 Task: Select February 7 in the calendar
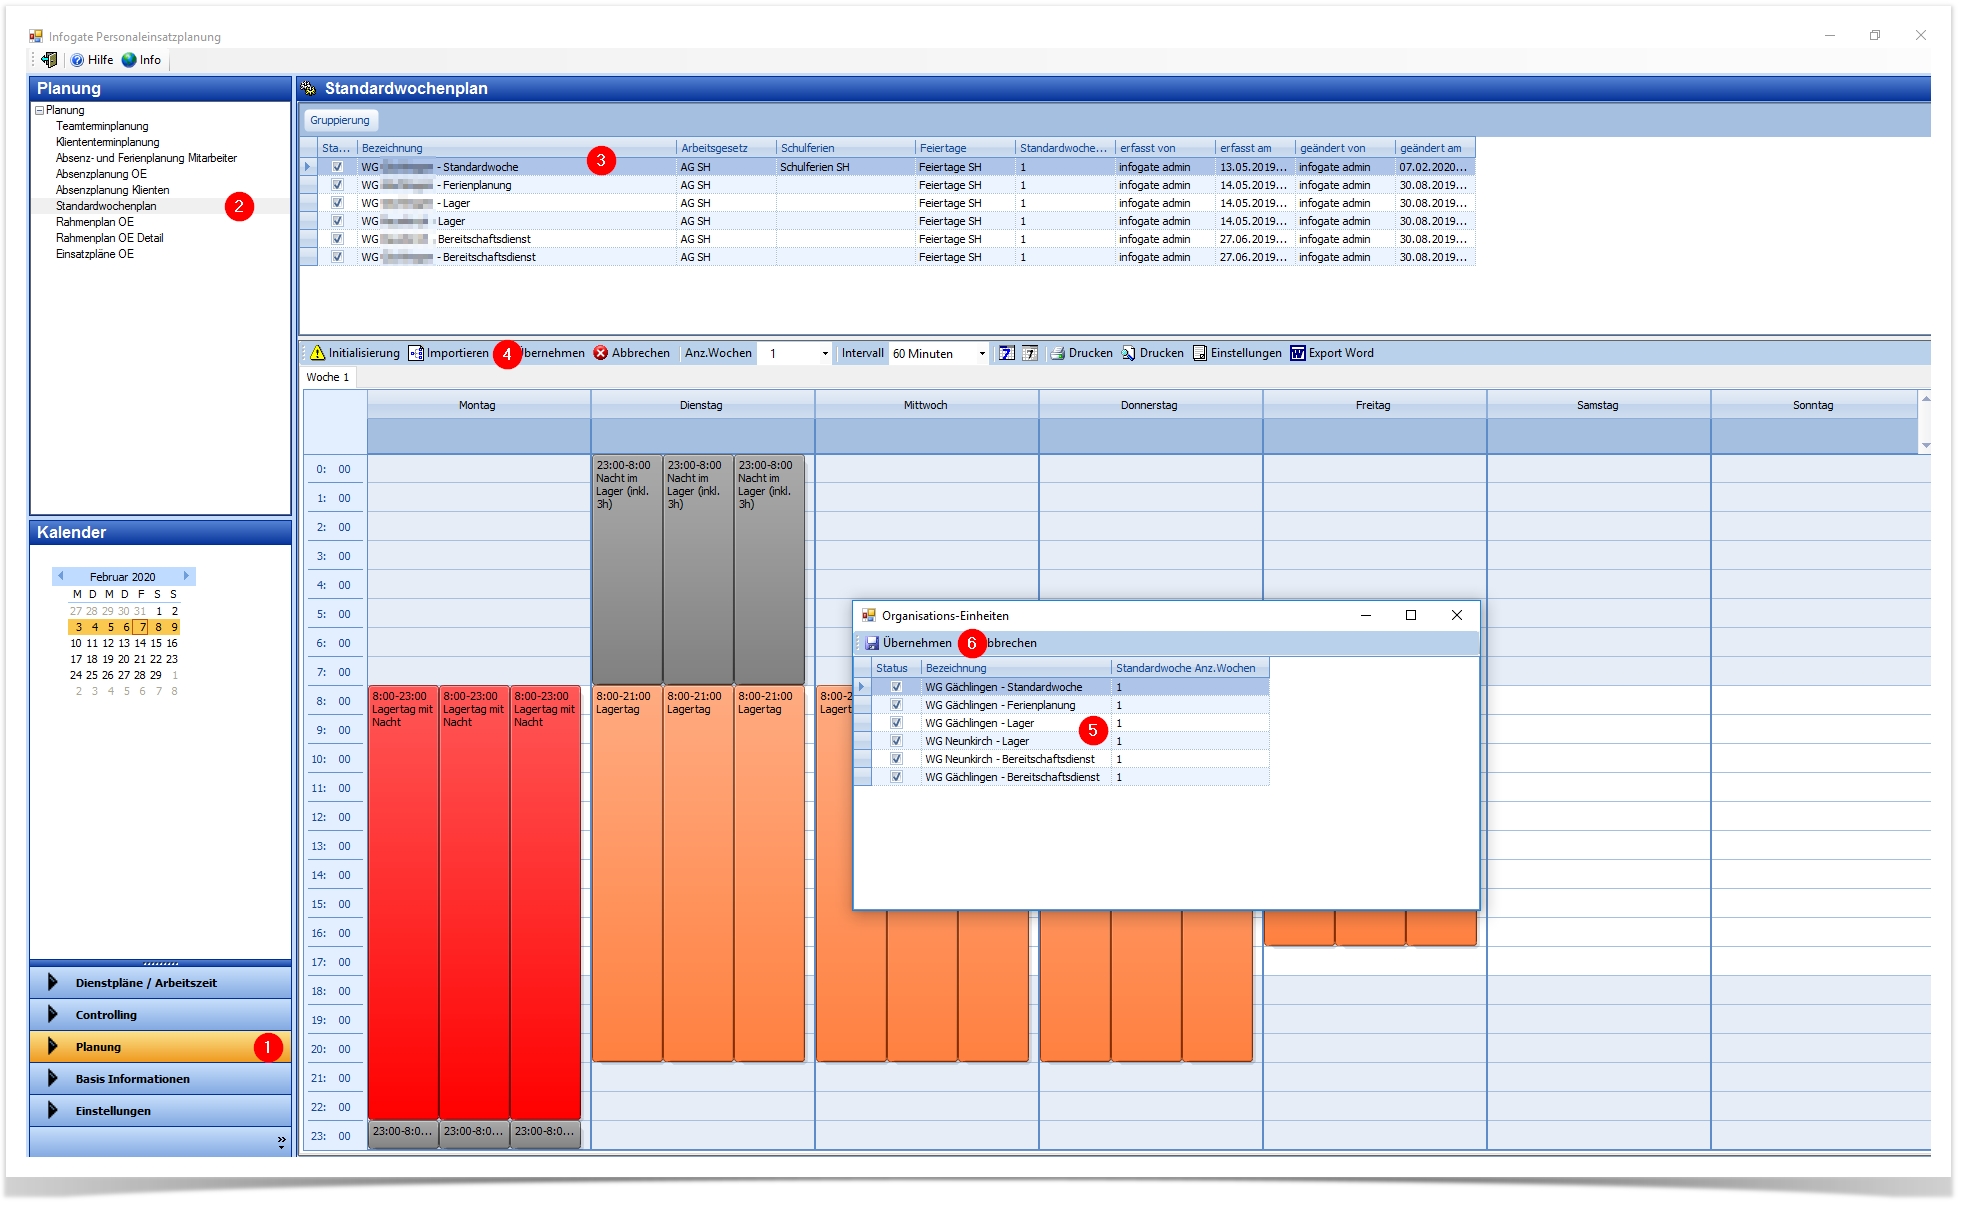(142, 627)
